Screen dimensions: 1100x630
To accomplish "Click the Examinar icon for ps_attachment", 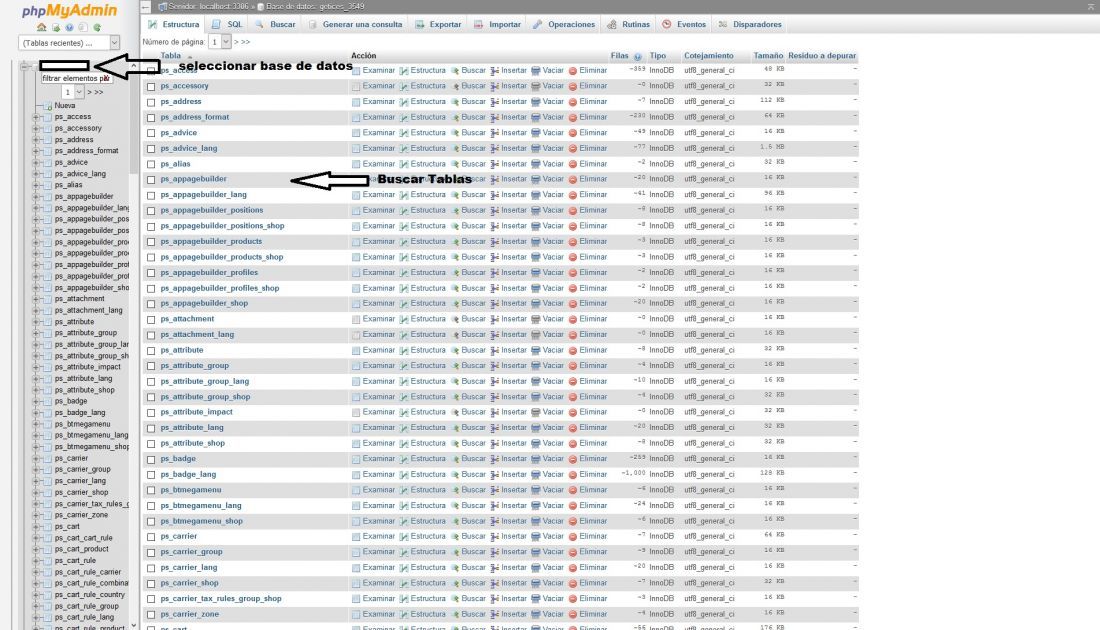I will click(x=356, y=319).
